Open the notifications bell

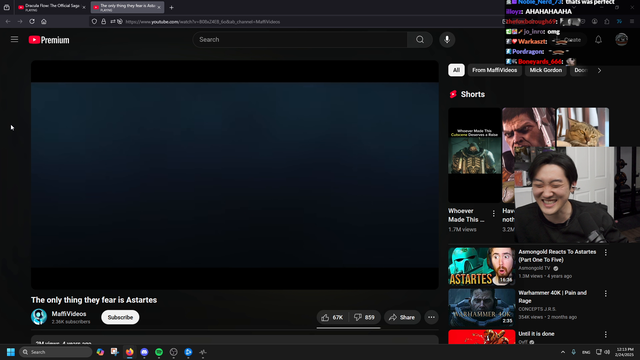598,40
